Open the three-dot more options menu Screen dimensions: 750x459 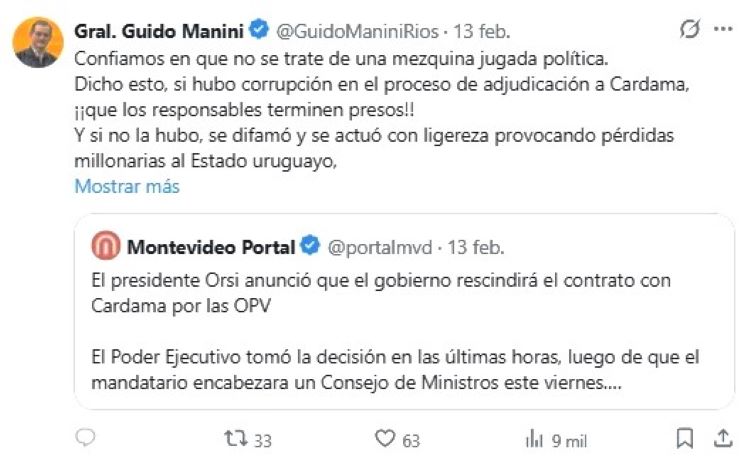(723, 29)
